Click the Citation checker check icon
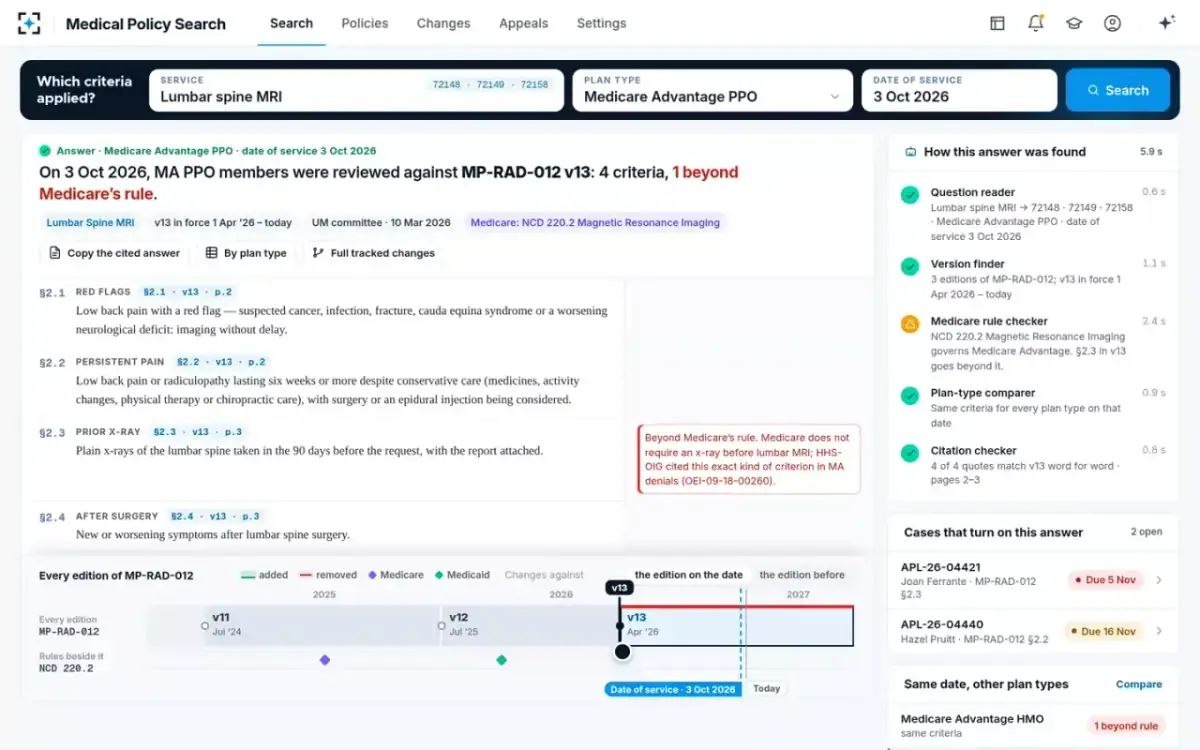 click(910, 453)
